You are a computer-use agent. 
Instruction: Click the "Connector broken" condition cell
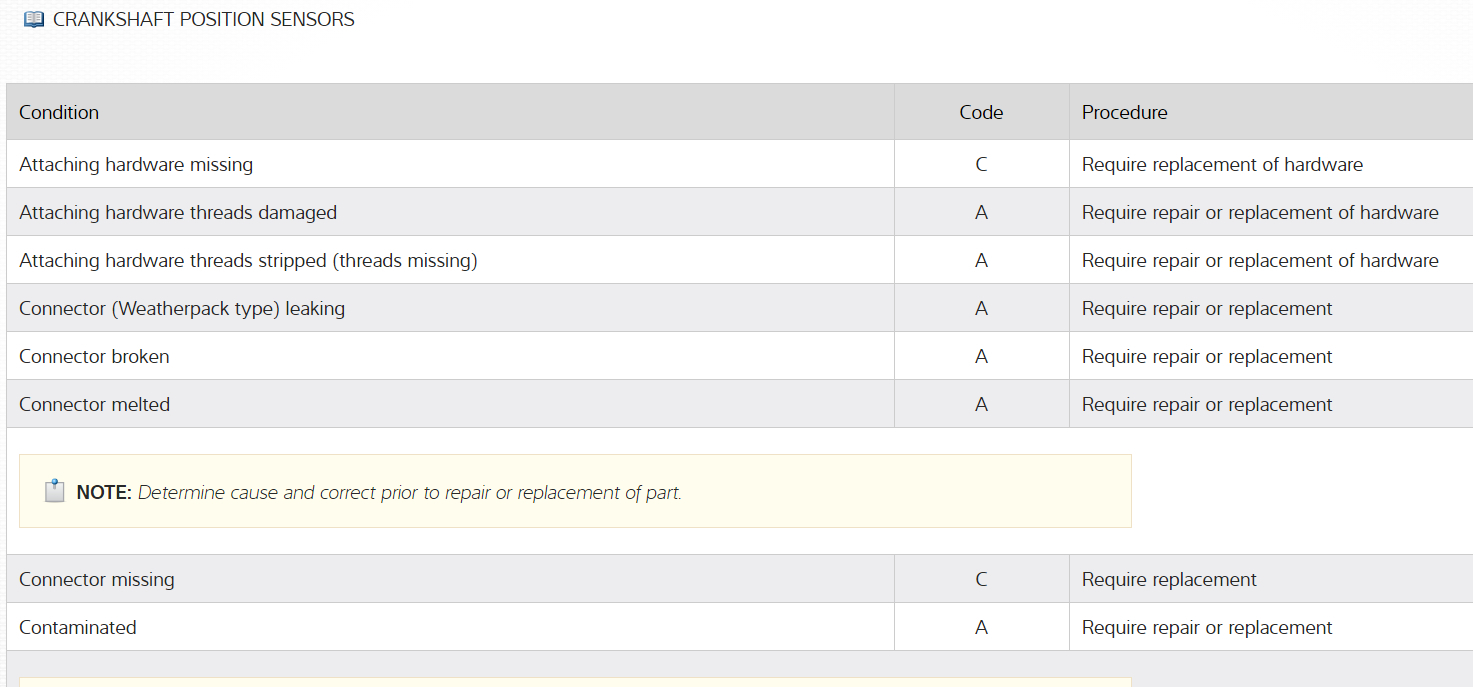tap(94, 357)
